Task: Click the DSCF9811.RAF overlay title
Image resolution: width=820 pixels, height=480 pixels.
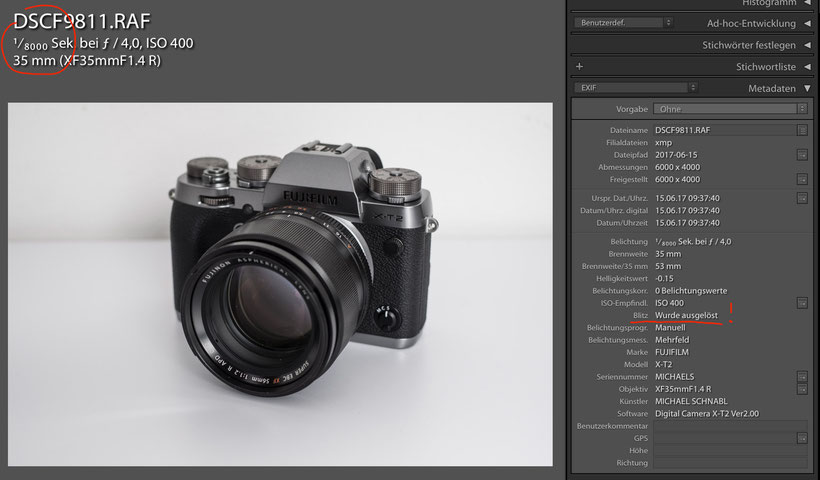Action: (82, 21)
